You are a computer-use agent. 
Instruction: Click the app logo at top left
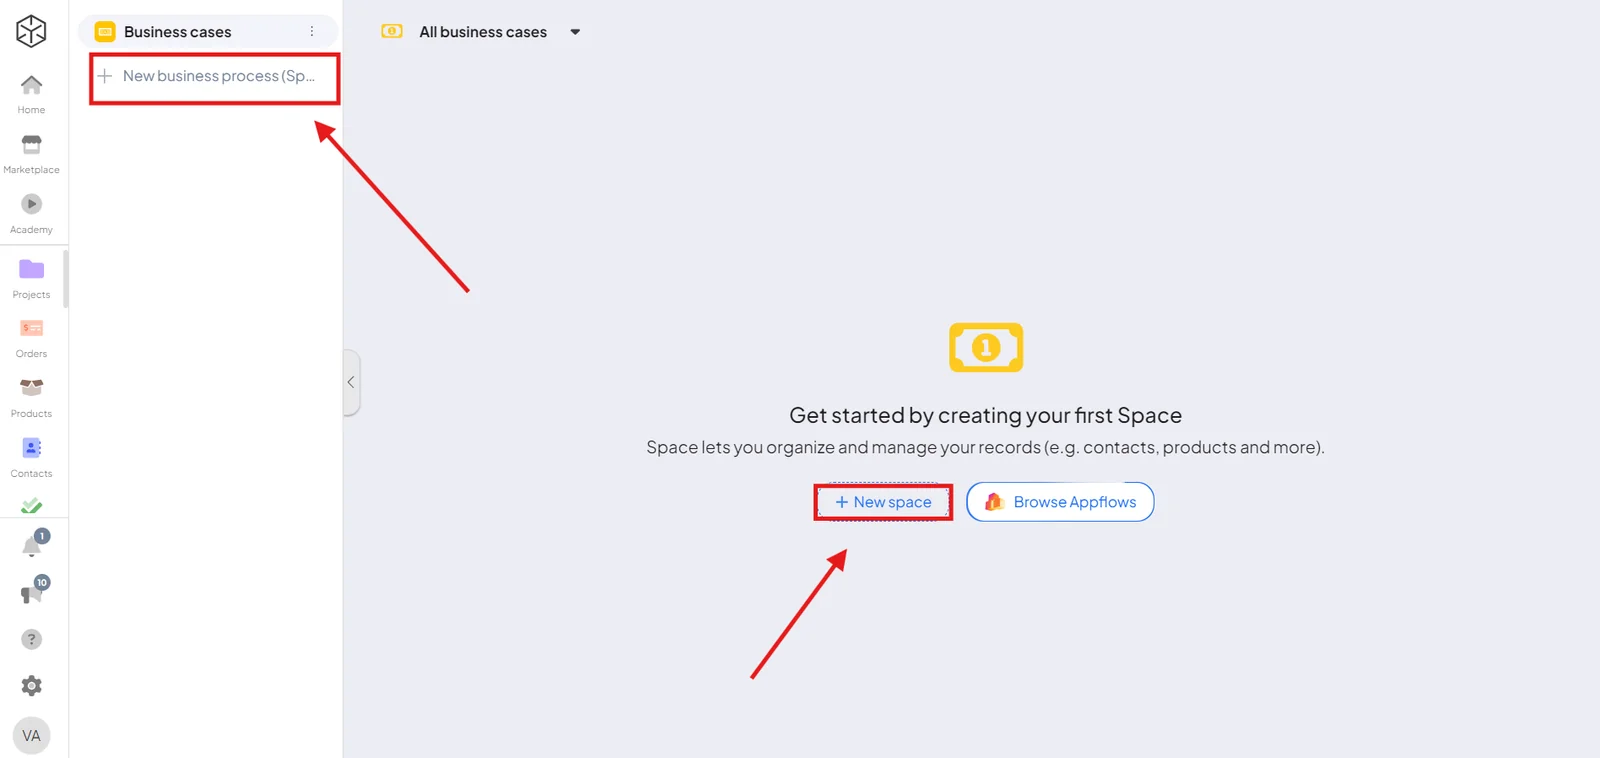31,31
